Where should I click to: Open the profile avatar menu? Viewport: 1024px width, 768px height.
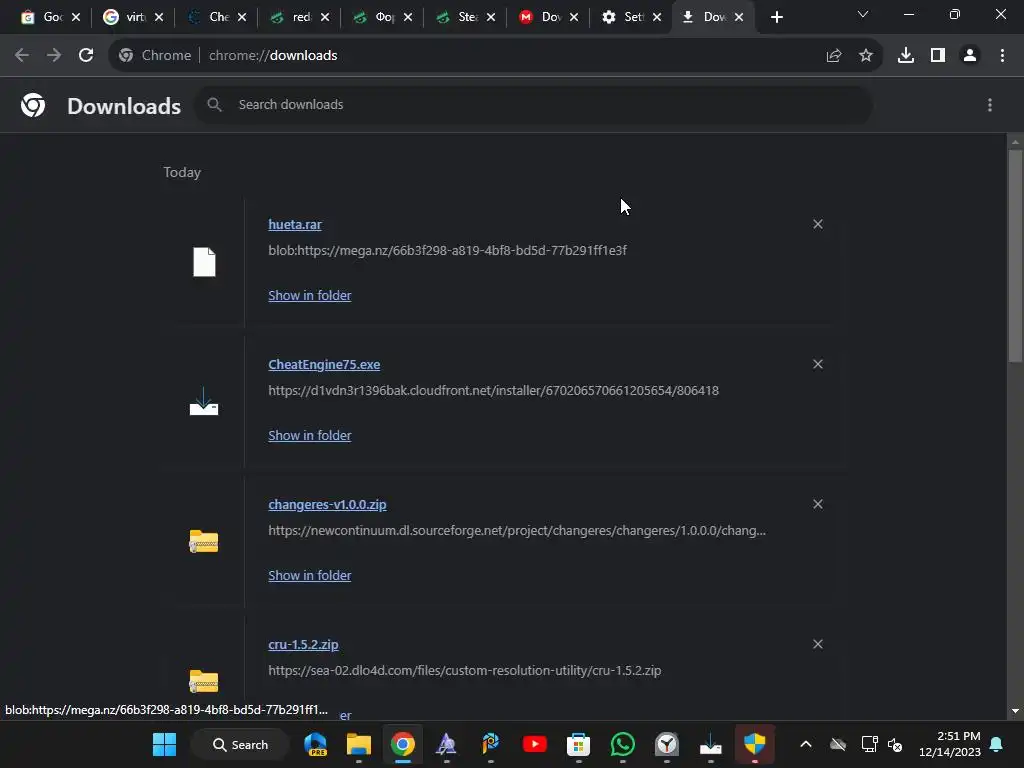[970, 56]
